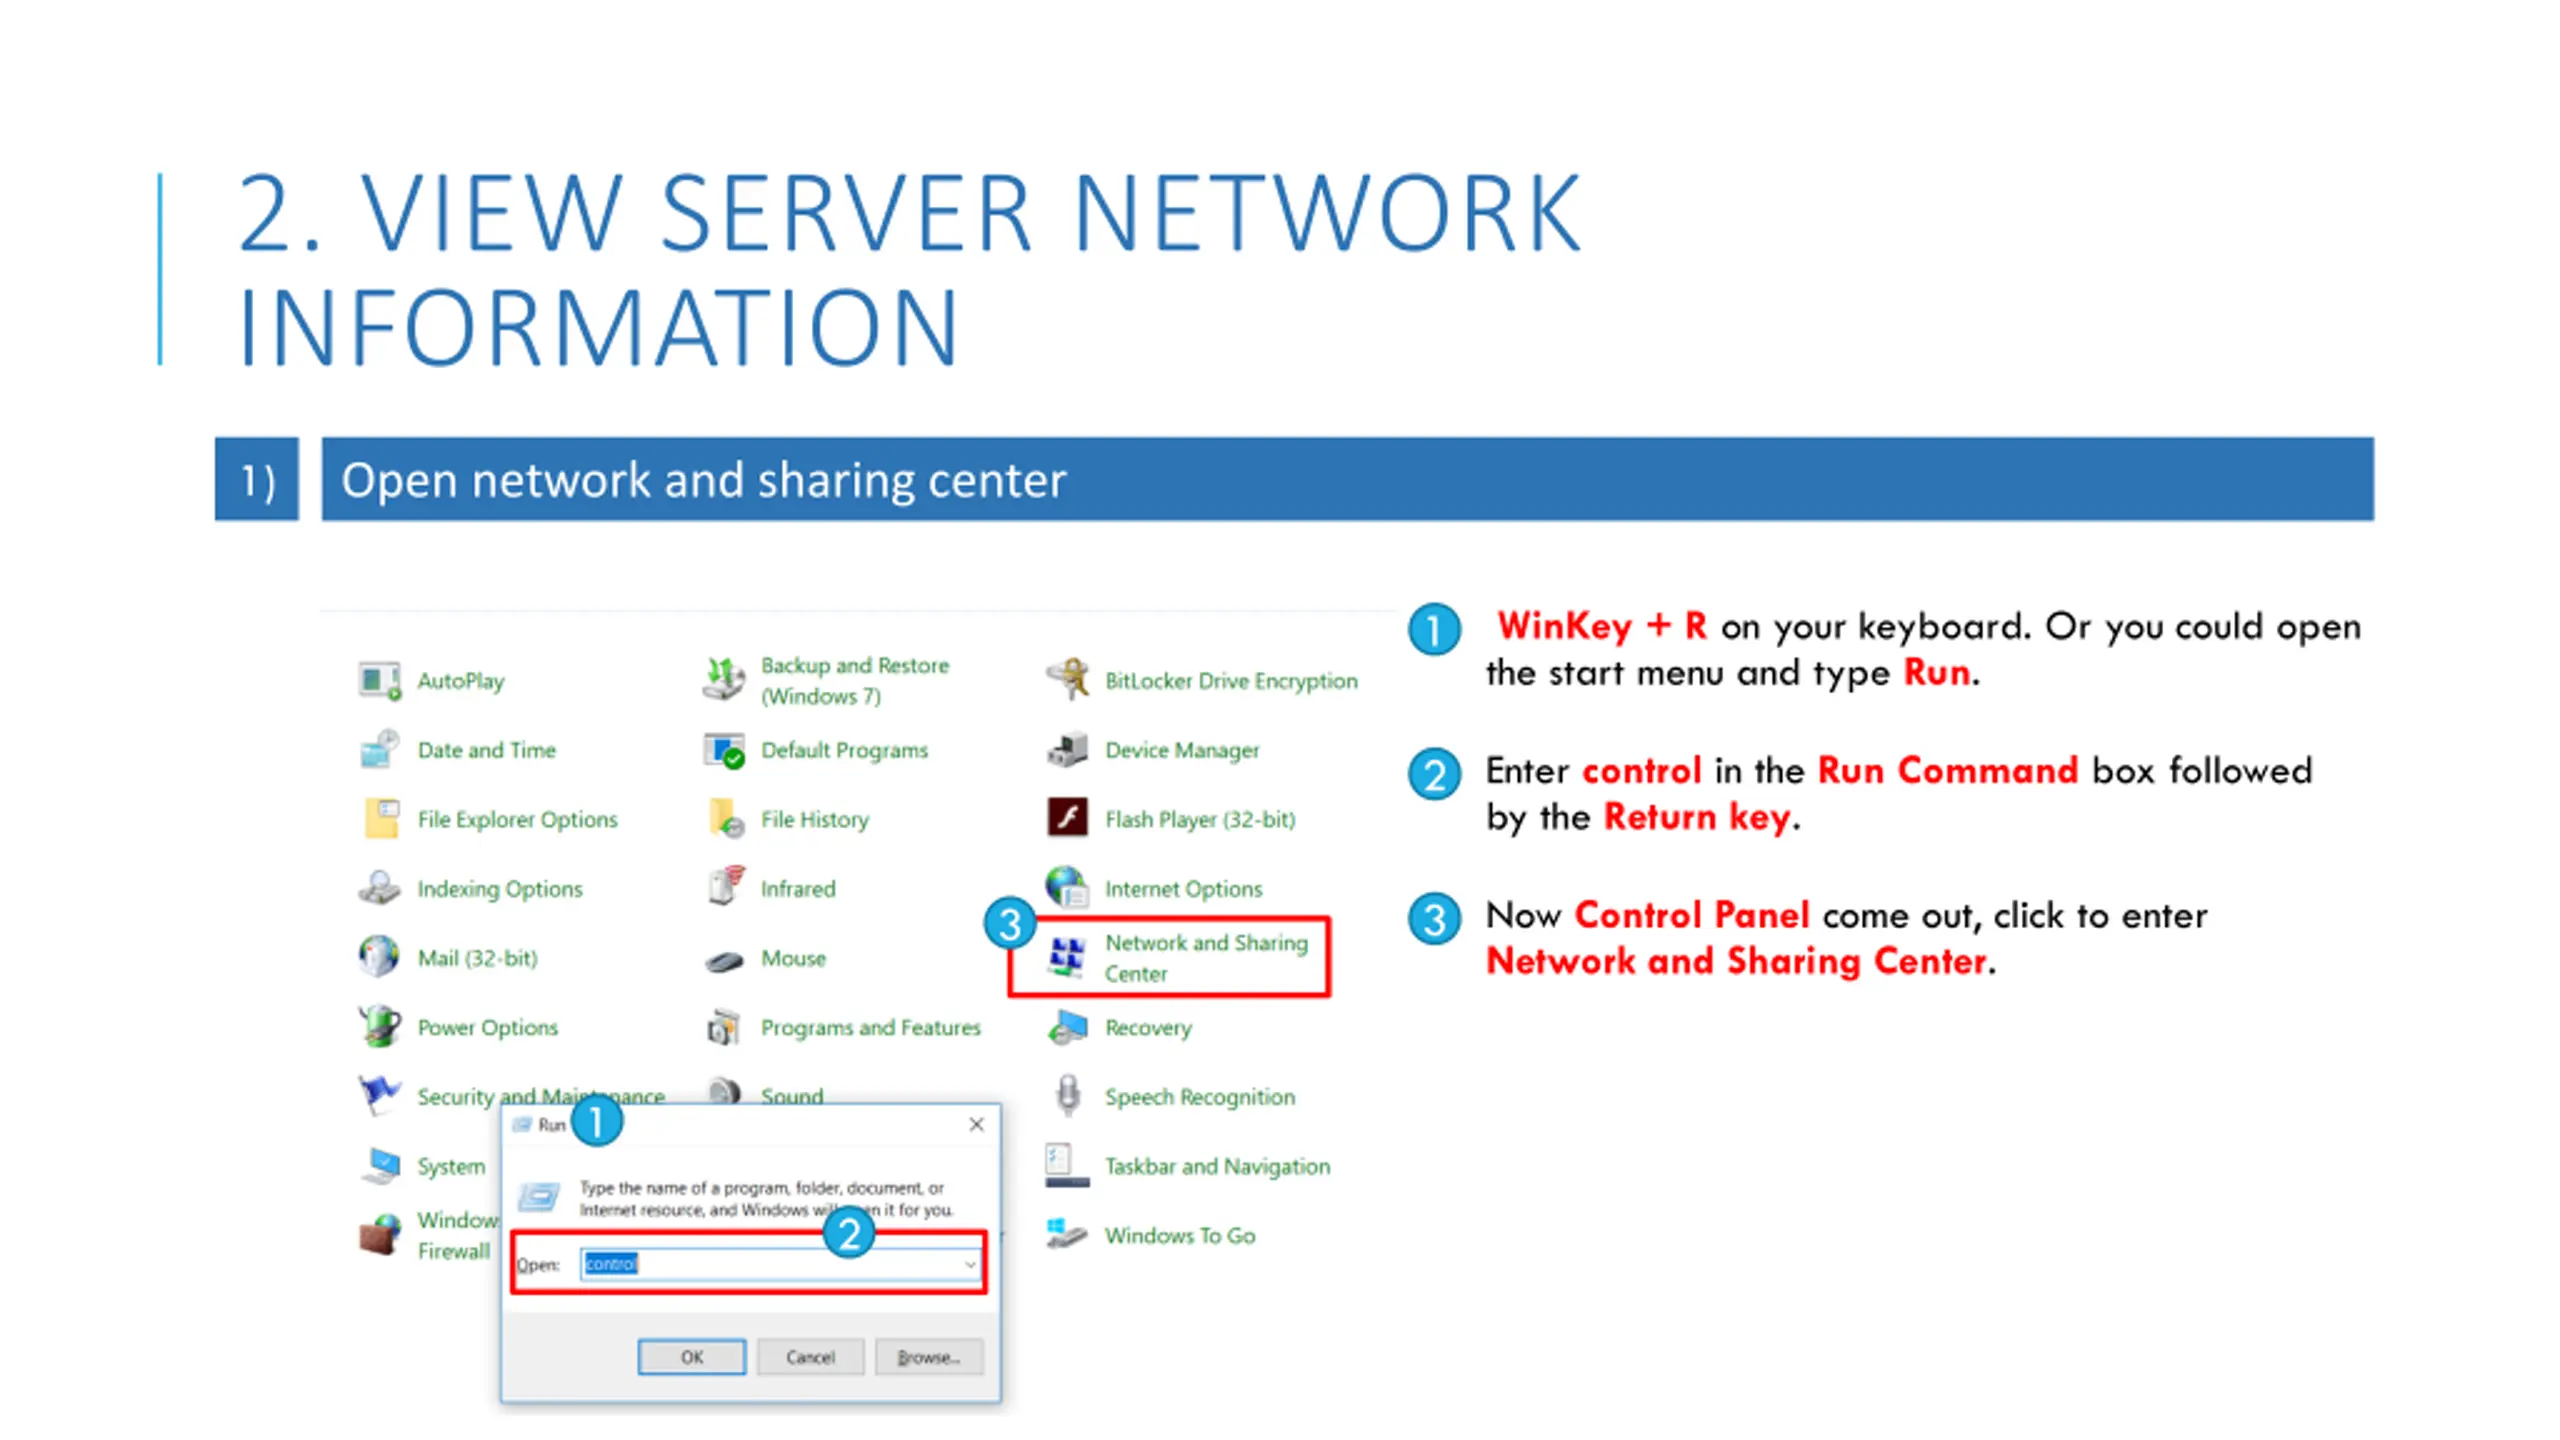
Task: Click the AutoPlay link text
Action: 461,681
